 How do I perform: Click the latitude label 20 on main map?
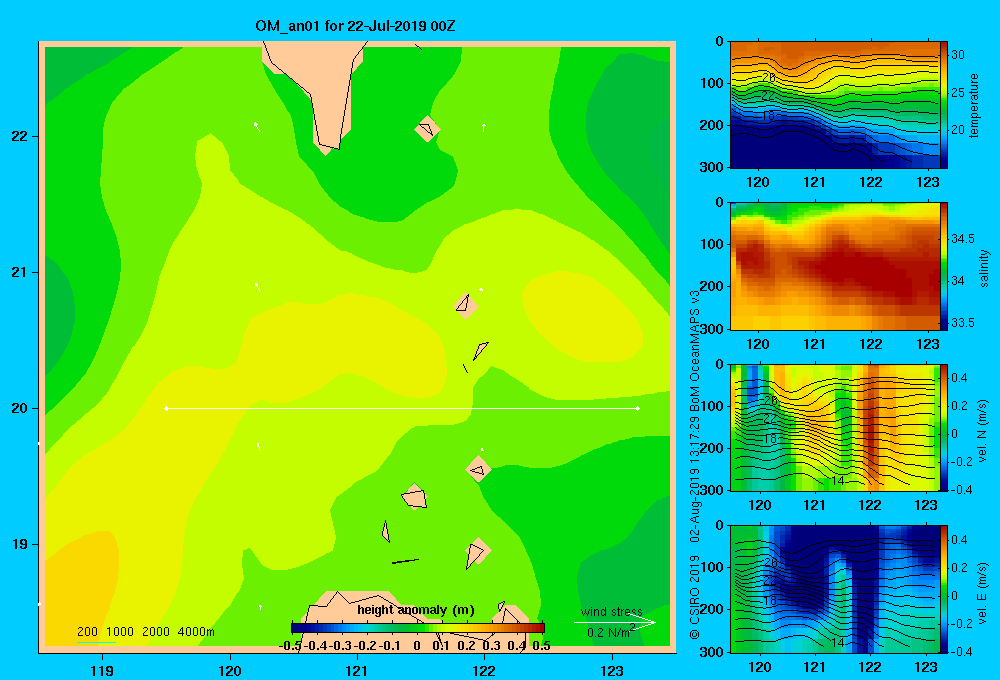tap(20, 408)
